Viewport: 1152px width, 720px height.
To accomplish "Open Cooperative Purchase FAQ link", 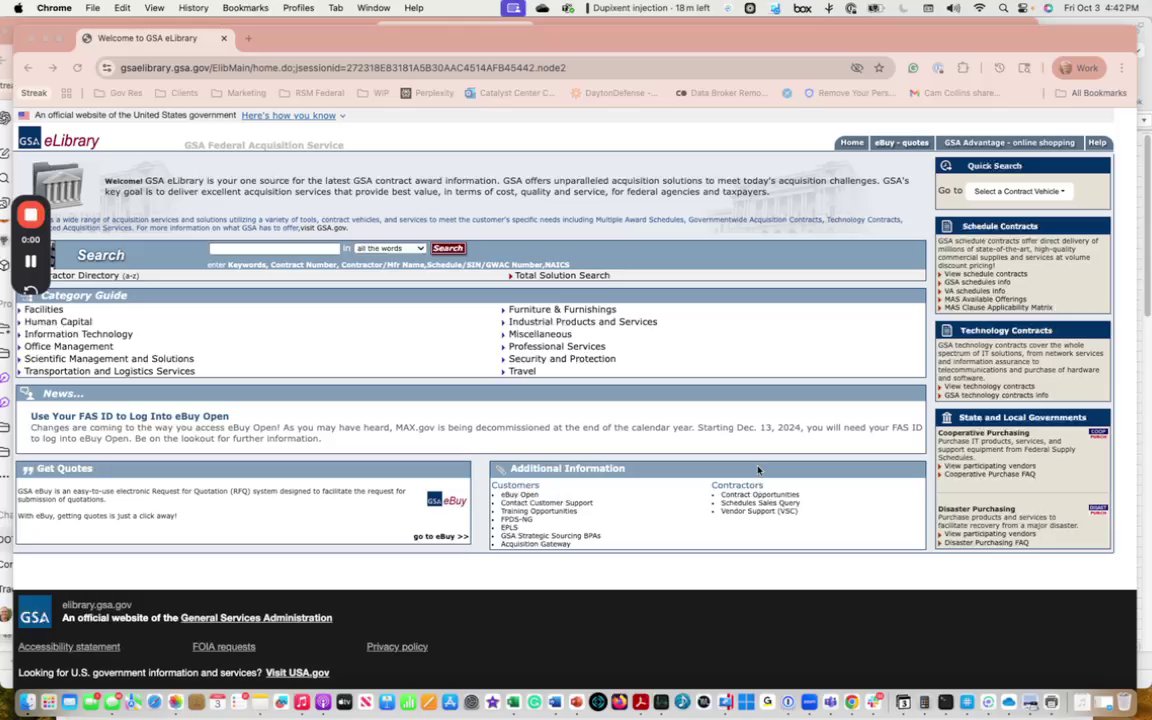I will [989, 475].
